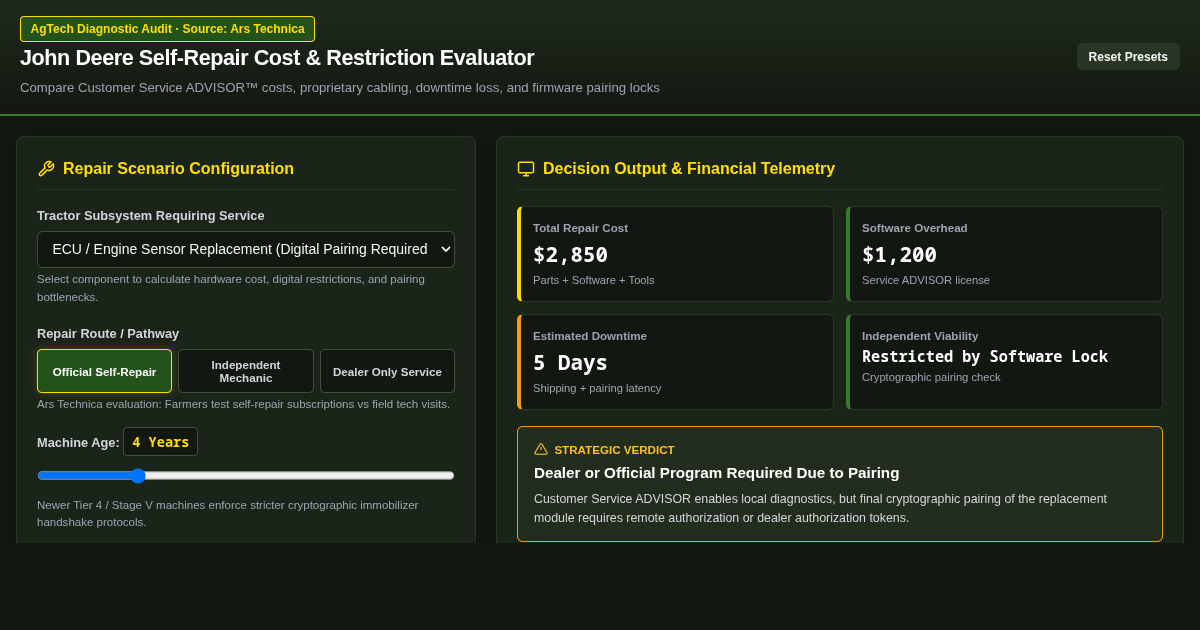The image size is (1200, 630).
Task: Click the Ars Technica evaluation note text
Action: 243,404
